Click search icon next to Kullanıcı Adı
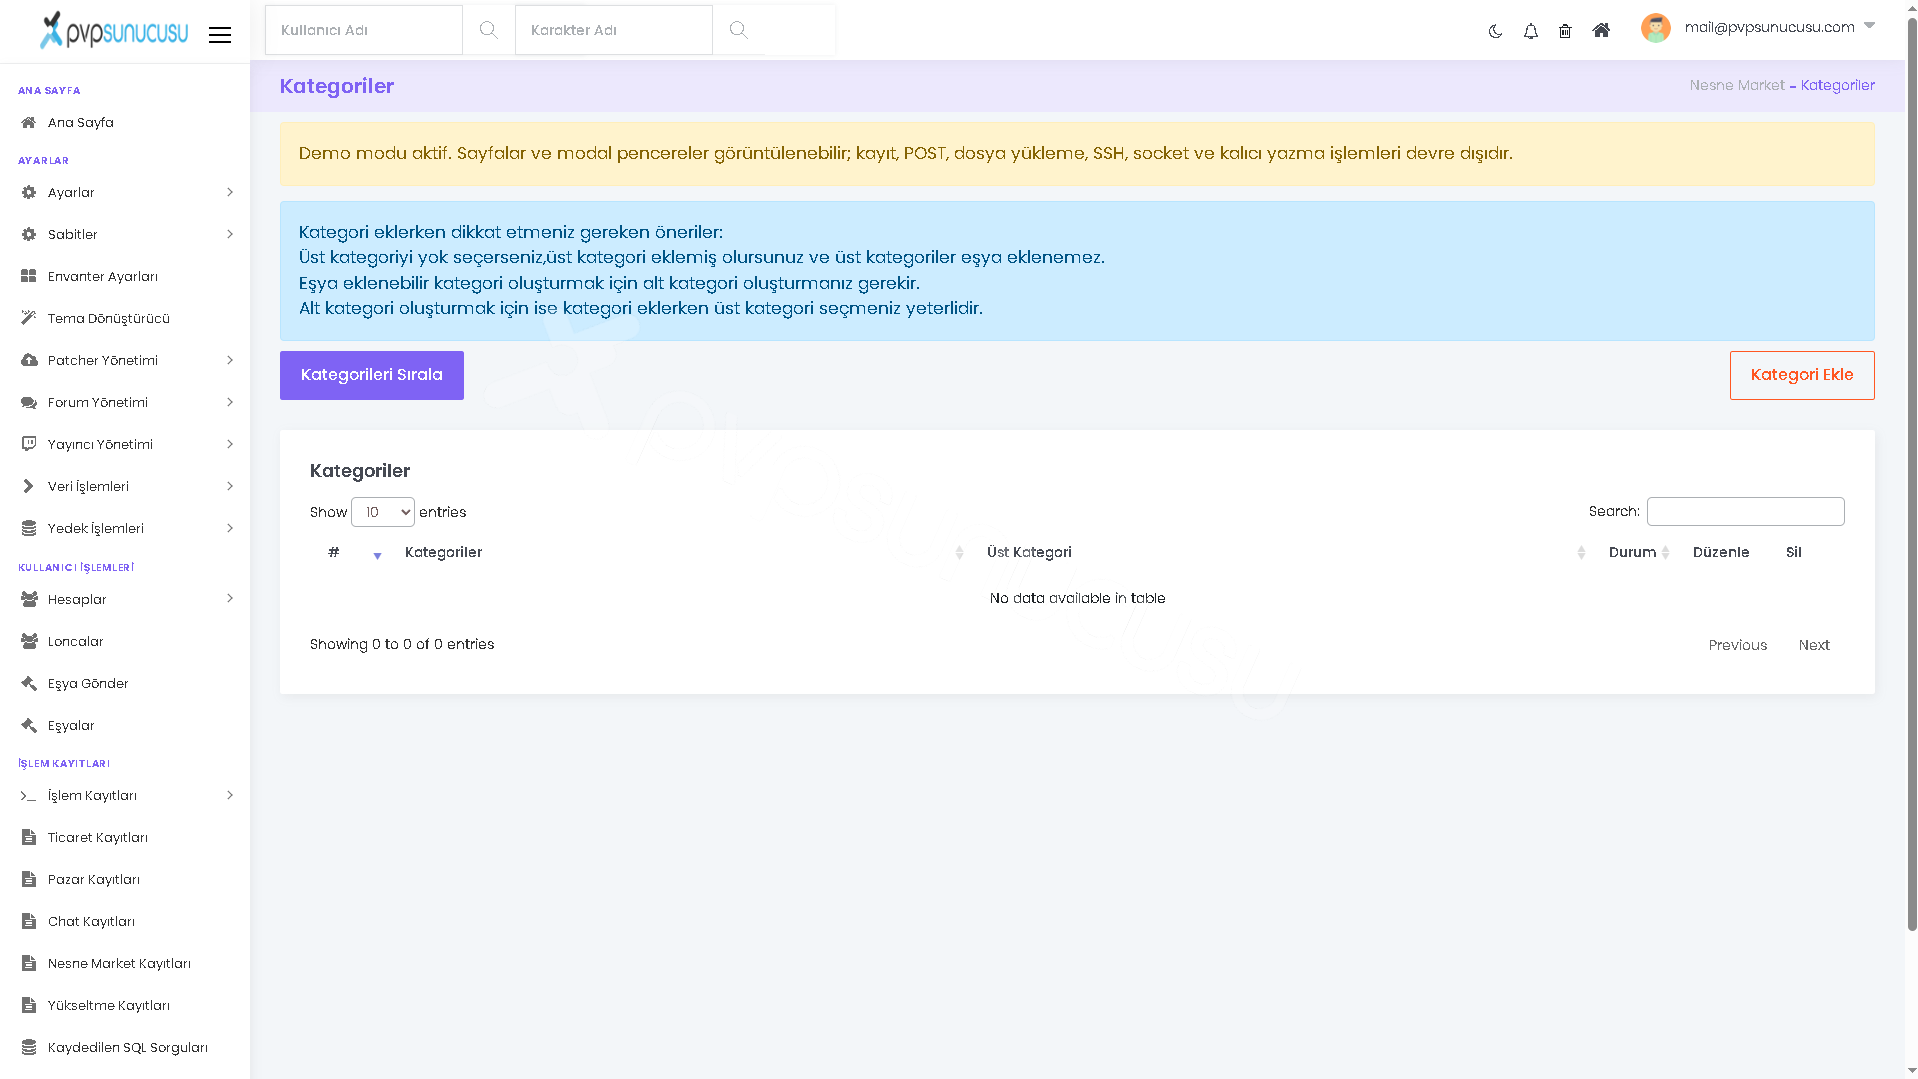The image size is (1918, 1079). (488, 30)
